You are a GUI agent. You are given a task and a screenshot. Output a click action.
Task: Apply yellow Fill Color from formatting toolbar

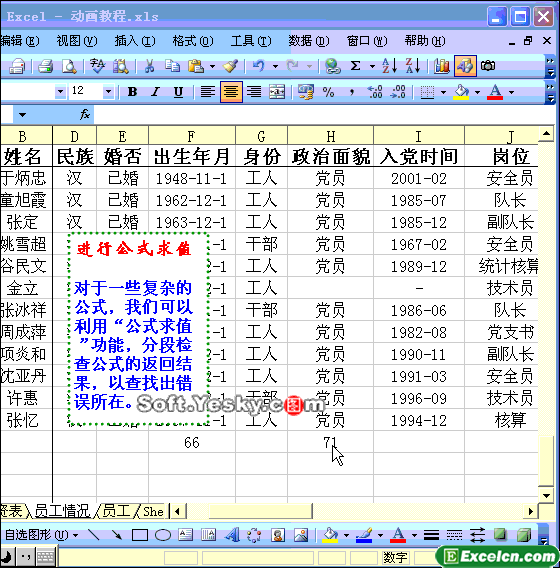click(x=461, y=92)
